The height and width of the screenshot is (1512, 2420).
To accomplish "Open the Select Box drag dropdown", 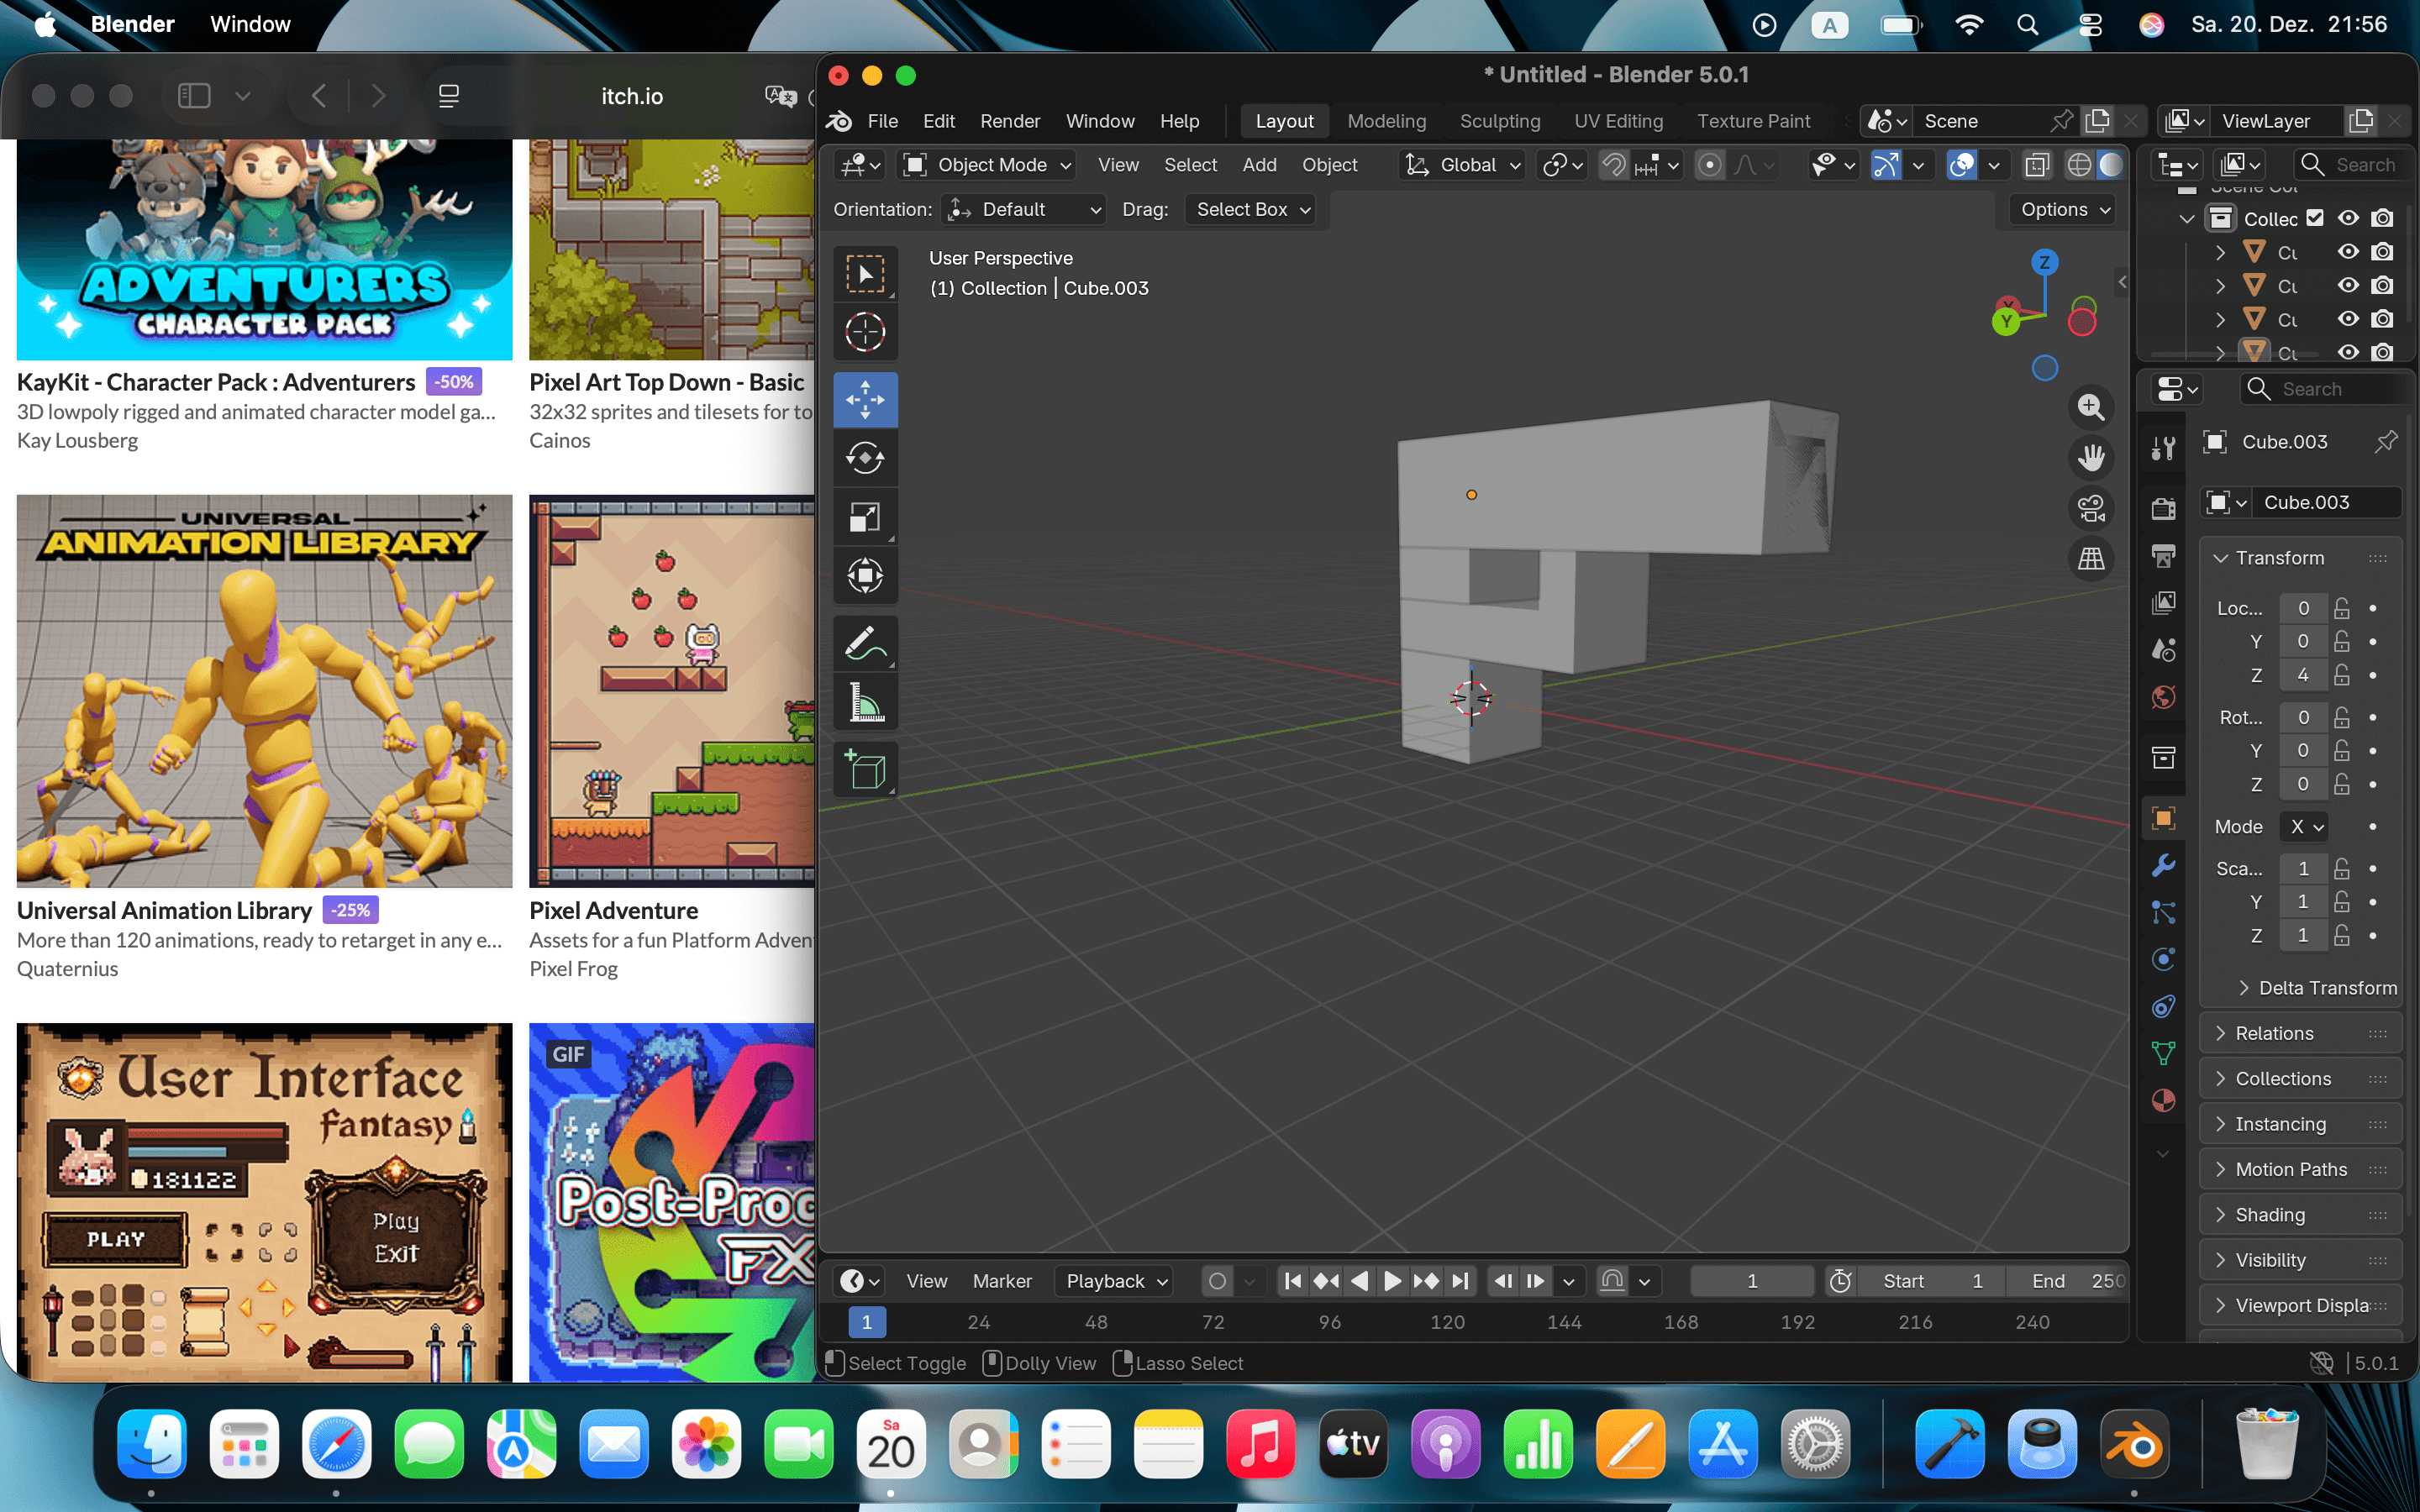I will (1251, 209).
